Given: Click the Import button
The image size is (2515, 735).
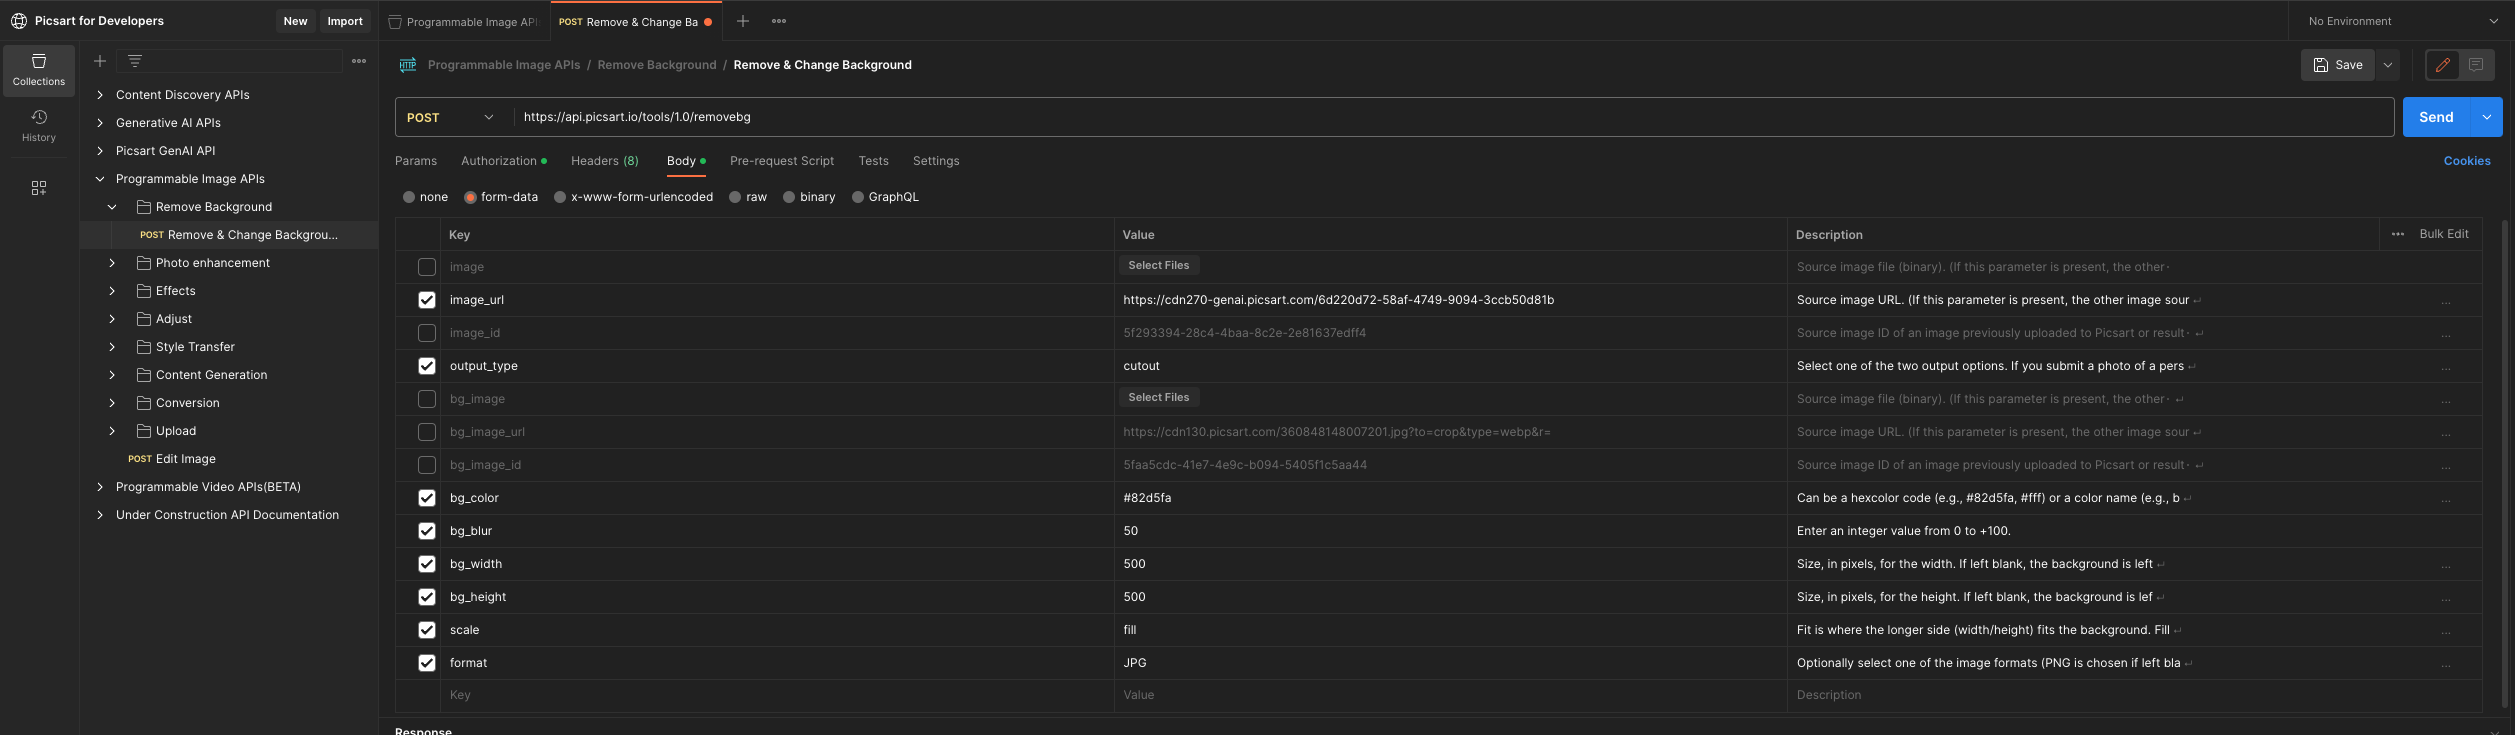Looking at the screenshot, I should 345,21.
